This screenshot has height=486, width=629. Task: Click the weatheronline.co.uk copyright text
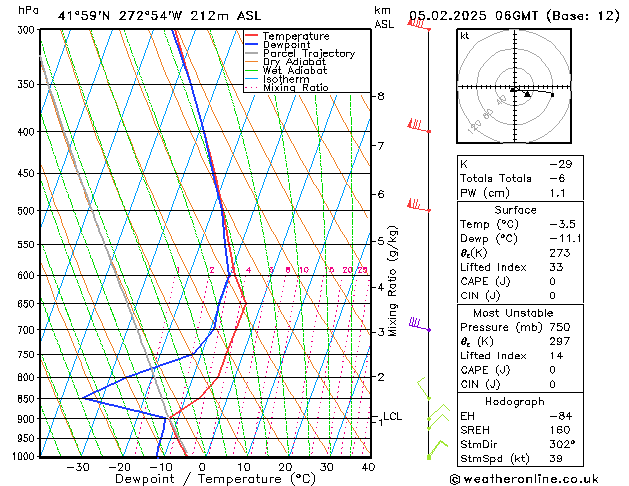(x=524, y=479)
